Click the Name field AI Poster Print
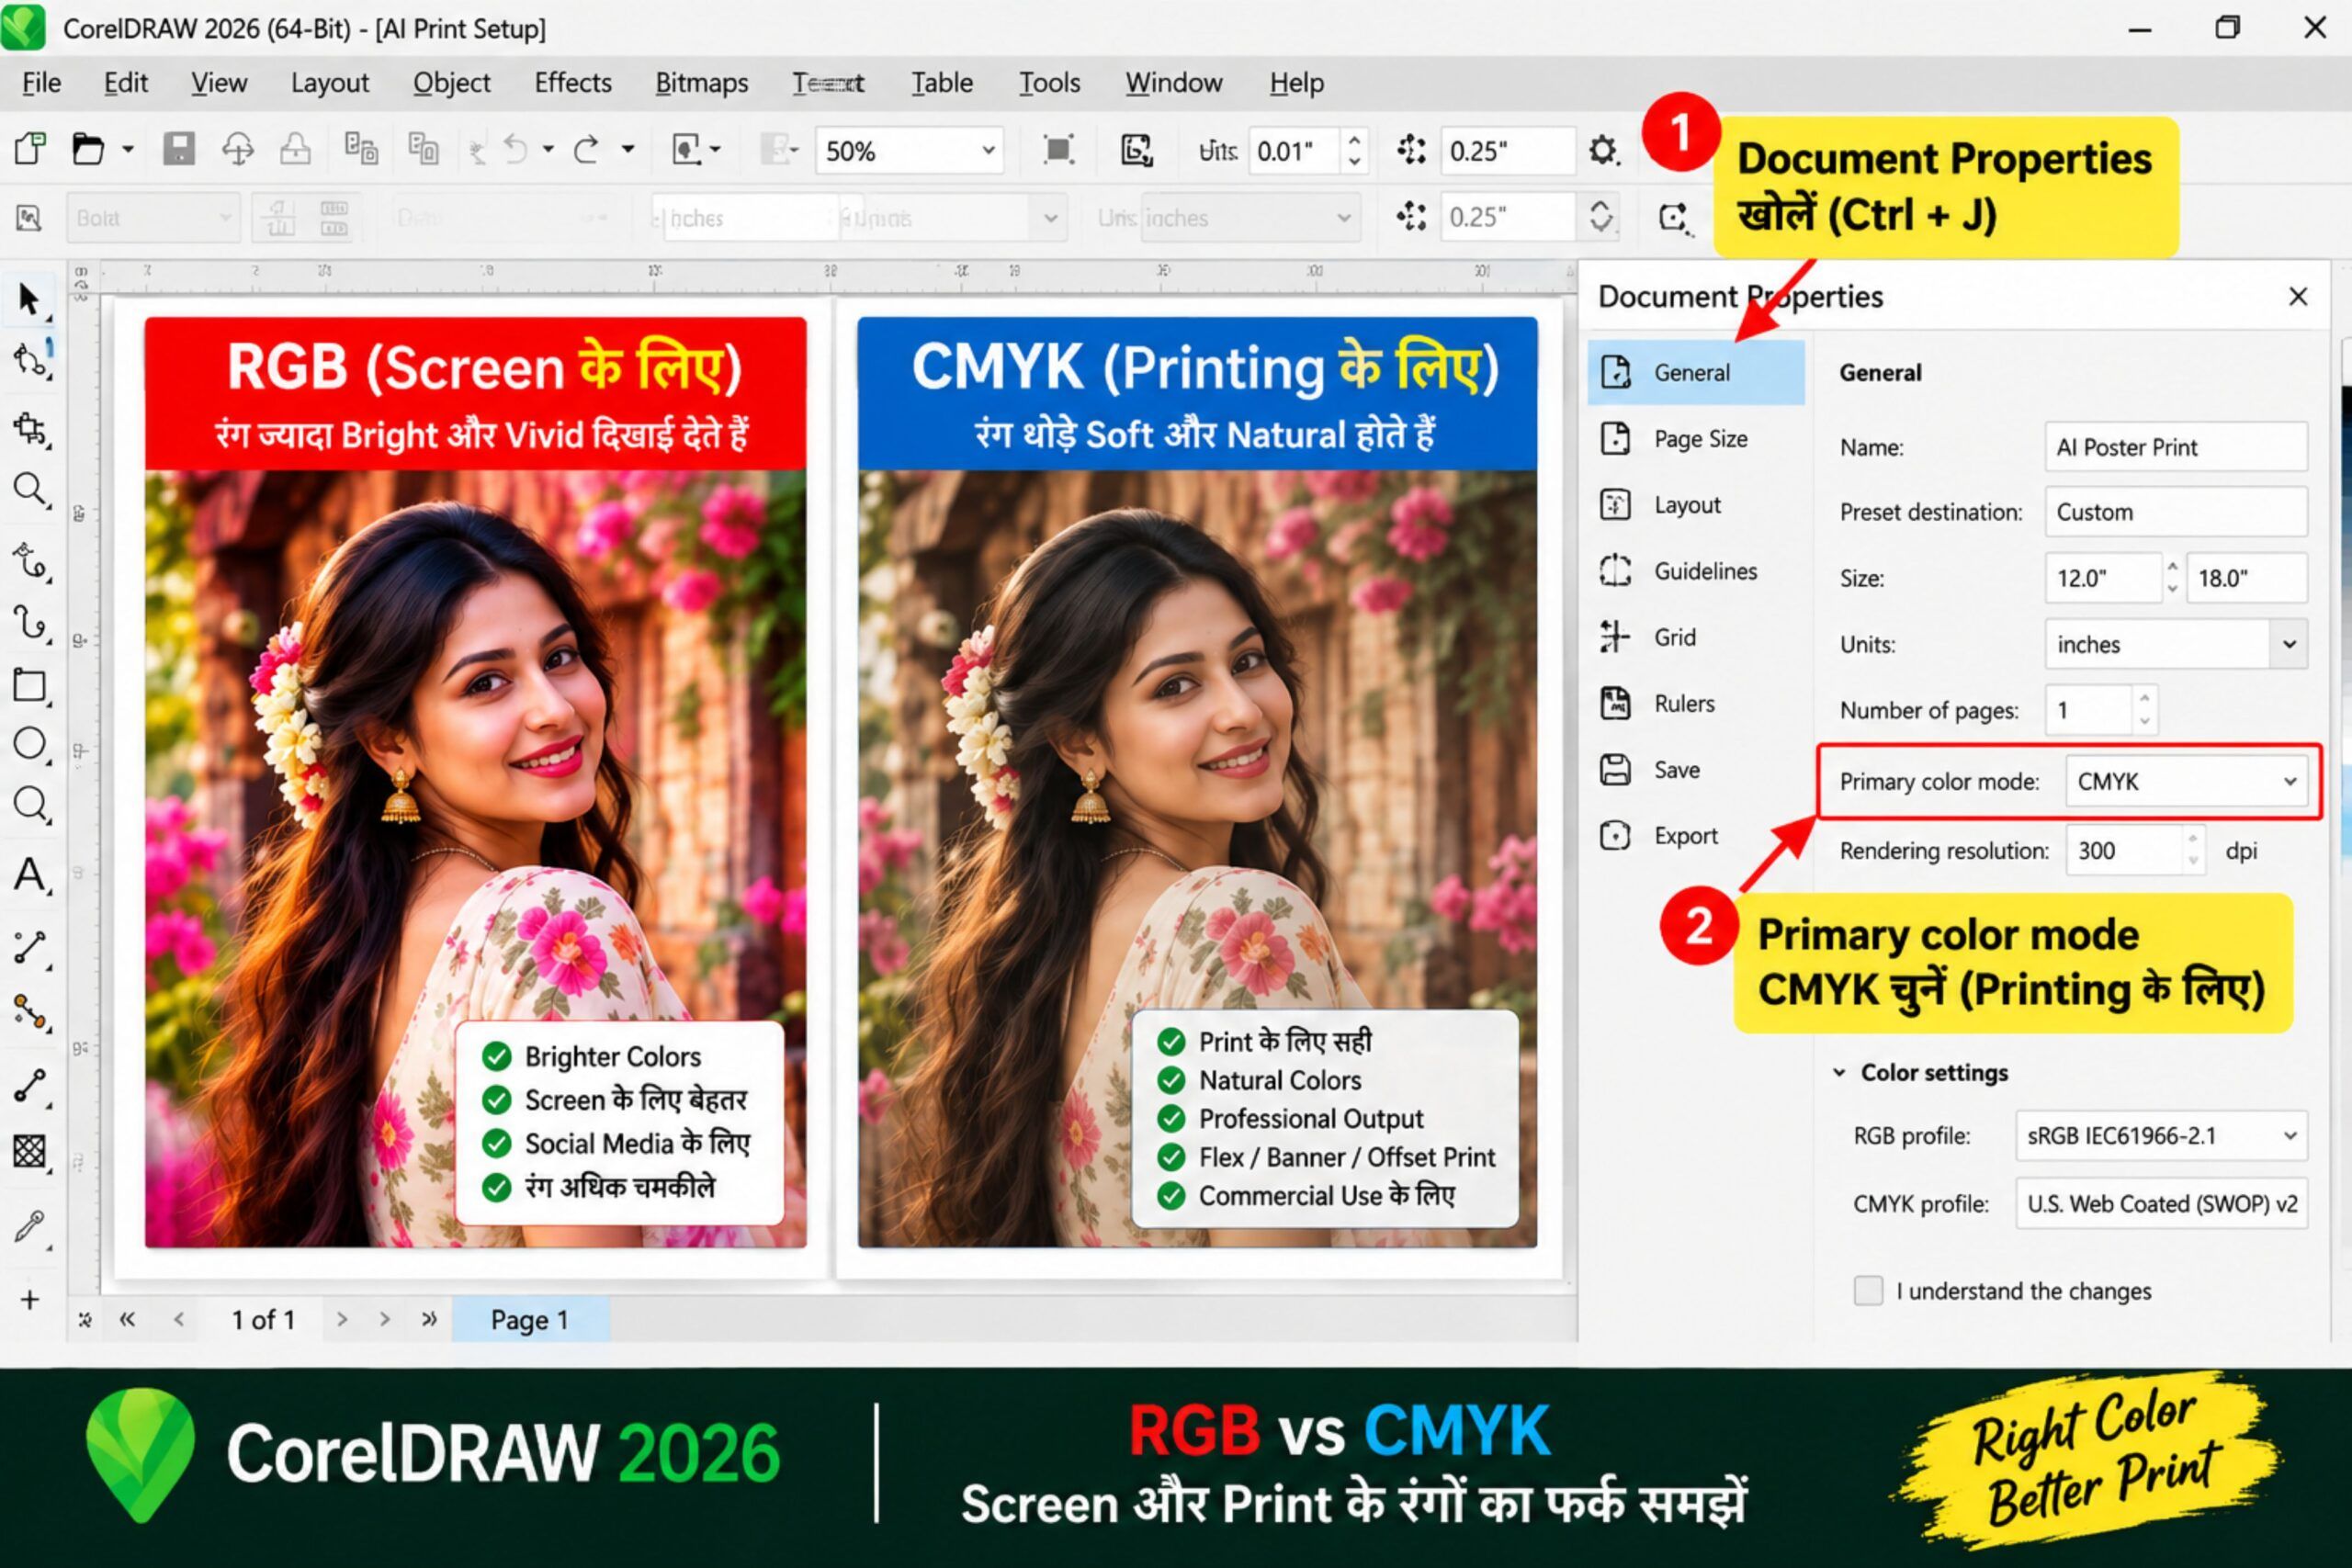The height and width of the screenshot is (1568, 2352). tap(2176, 447)
